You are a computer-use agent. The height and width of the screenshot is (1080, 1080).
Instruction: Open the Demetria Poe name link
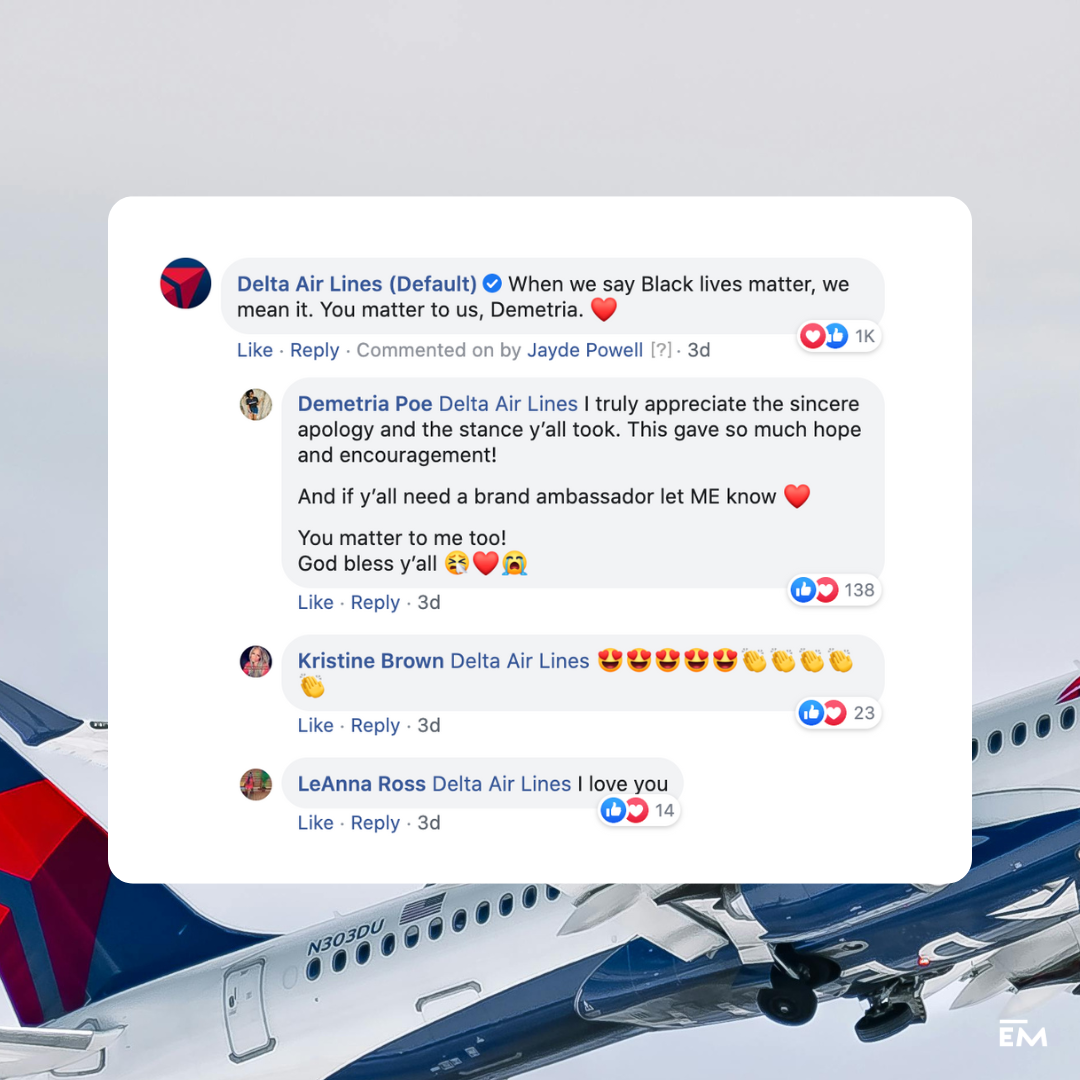tap(365, 404)
